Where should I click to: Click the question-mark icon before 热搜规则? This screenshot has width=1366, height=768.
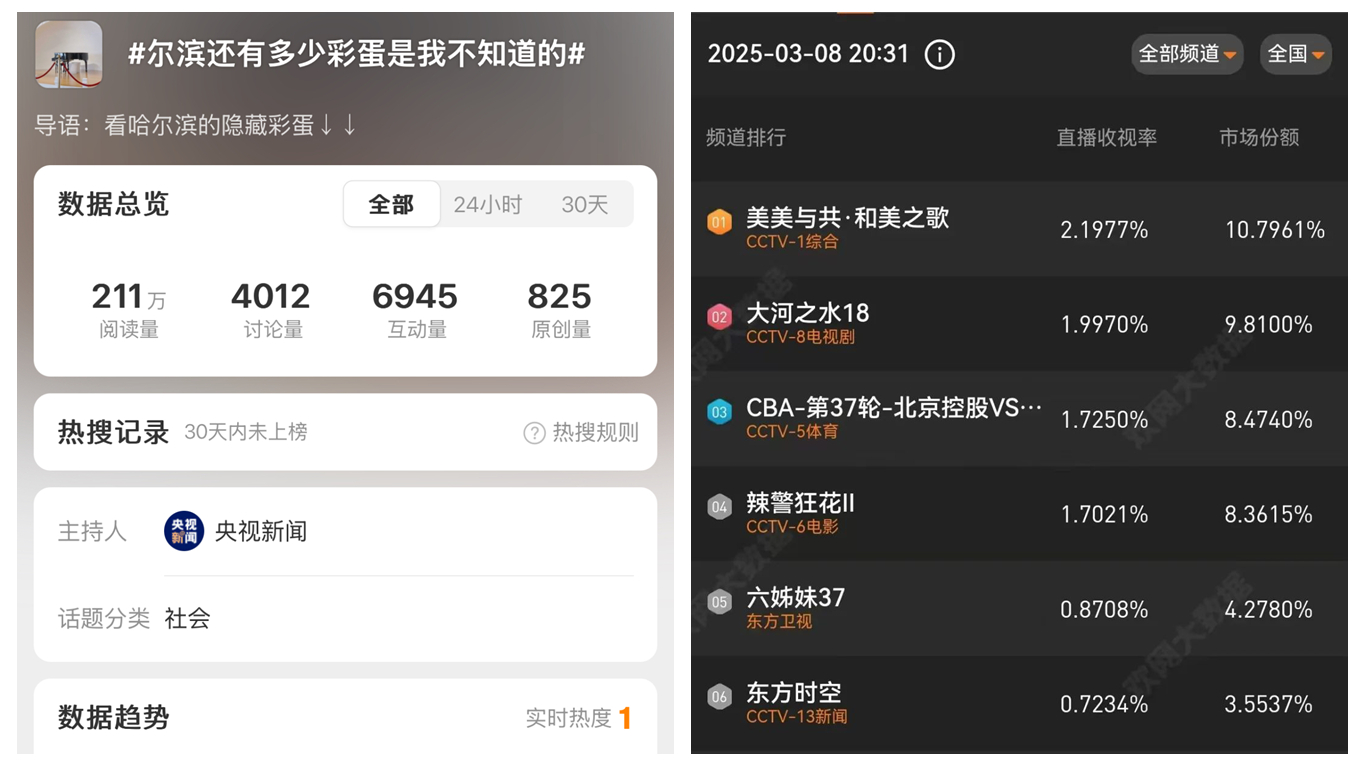click(x=535, y=433)
